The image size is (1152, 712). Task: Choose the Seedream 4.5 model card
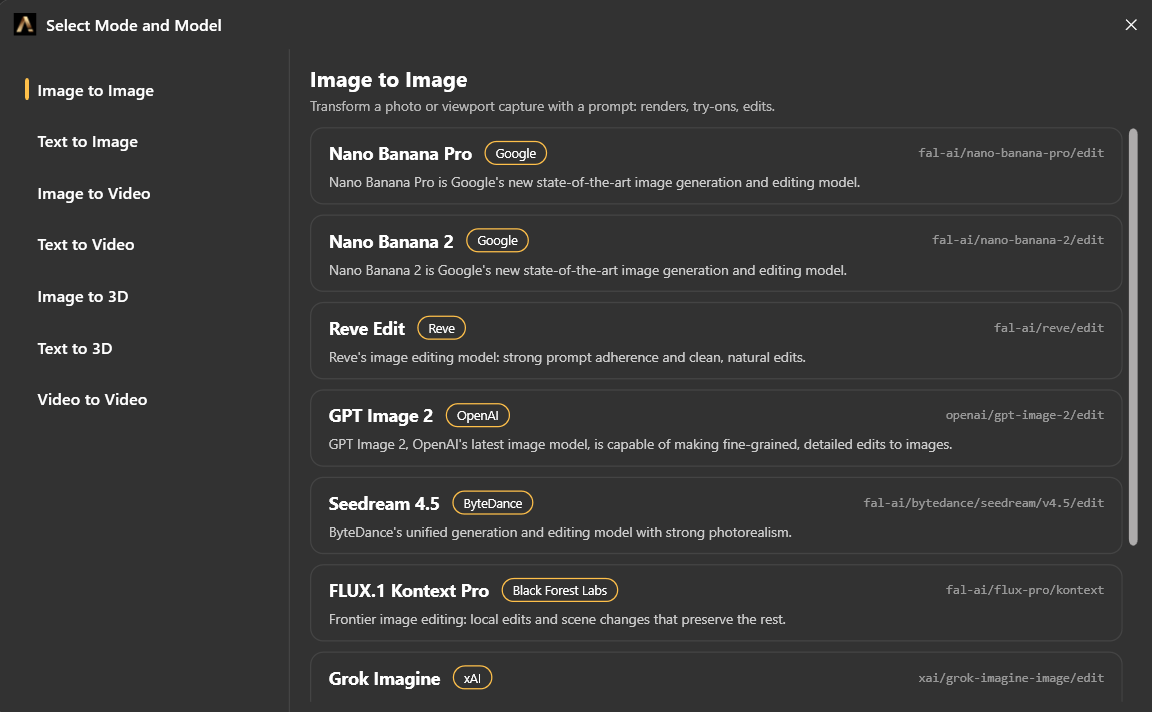coord(716,516)
